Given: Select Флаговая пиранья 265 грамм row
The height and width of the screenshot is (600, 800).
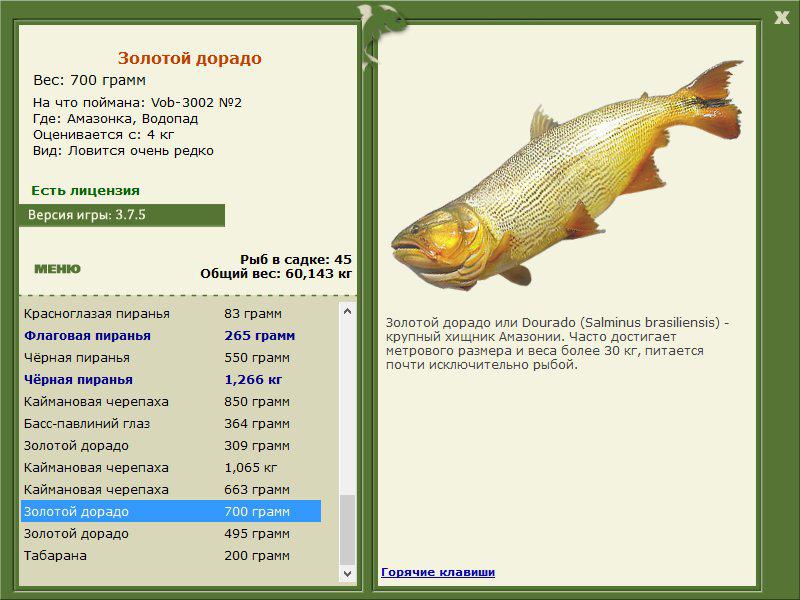Looking at the screenshot, I should point(171,336).
